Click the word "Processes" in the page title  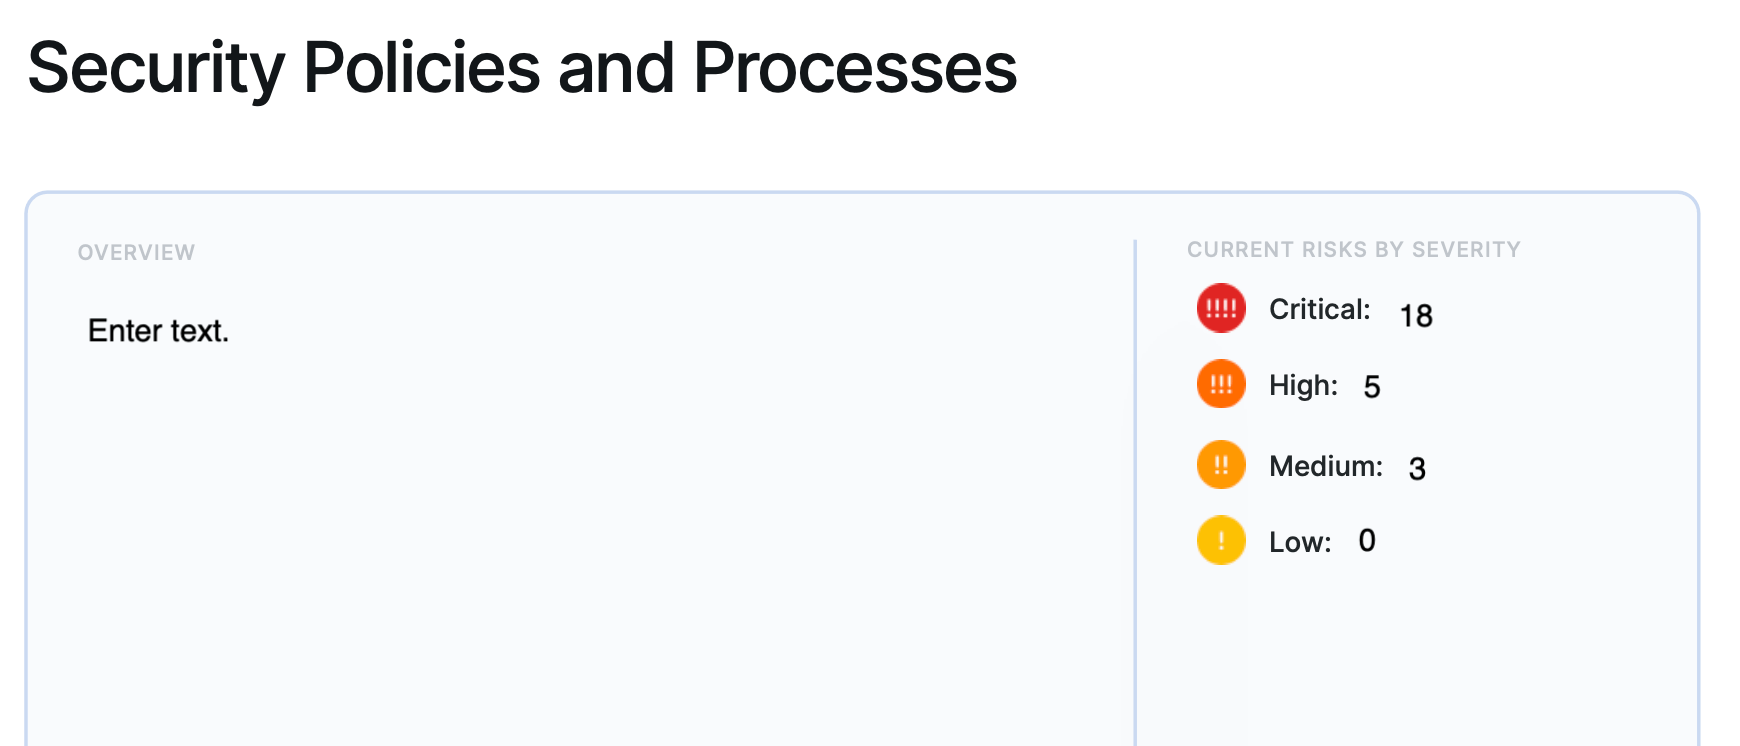point(855,68)
